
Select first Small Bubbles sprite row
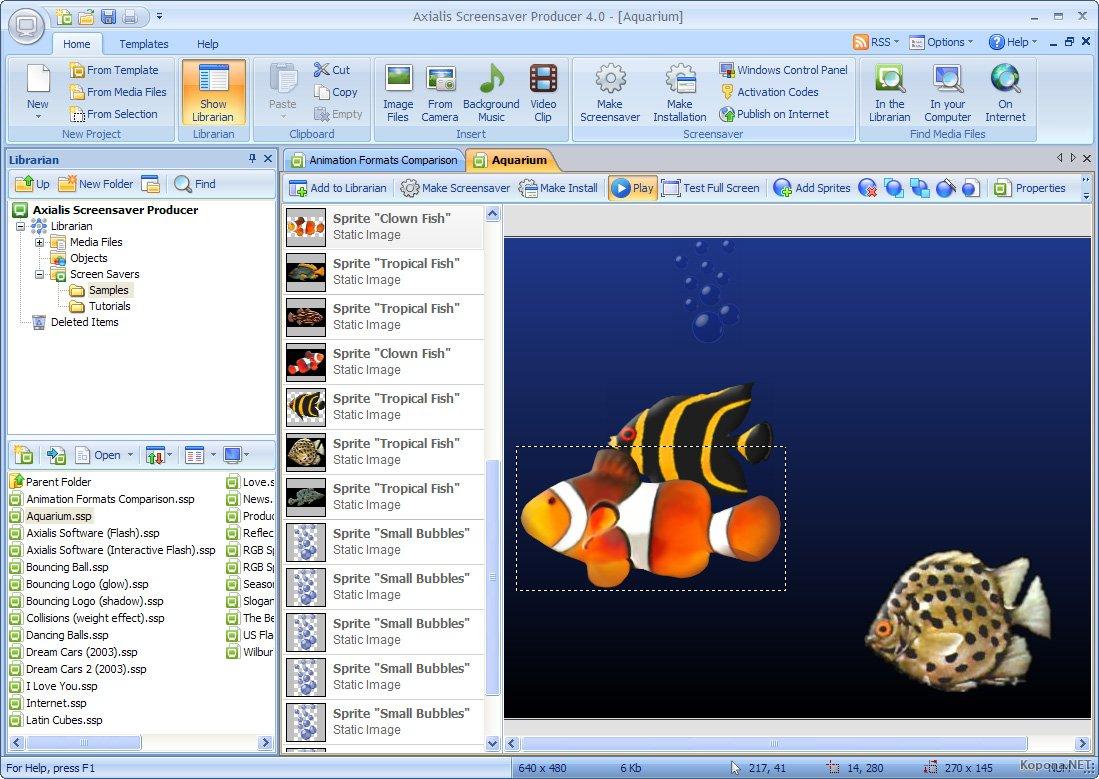[384, 542]
